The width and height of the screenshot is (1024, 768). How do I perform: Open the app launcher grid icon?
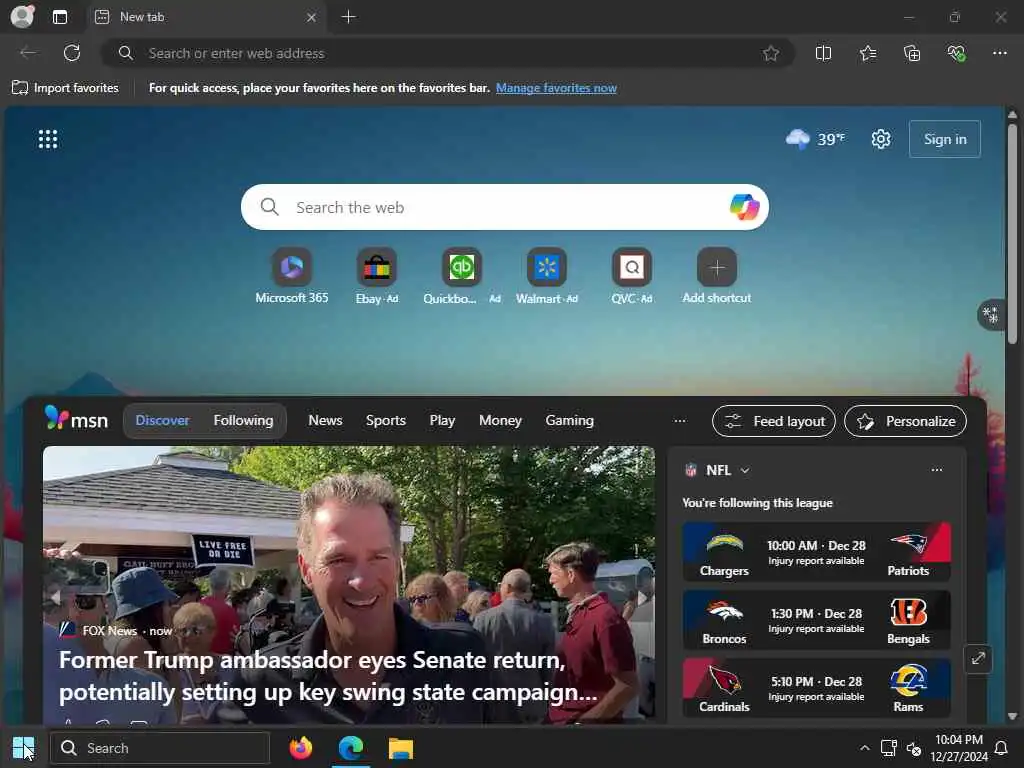pyautogui.click(x=48, y=139)
